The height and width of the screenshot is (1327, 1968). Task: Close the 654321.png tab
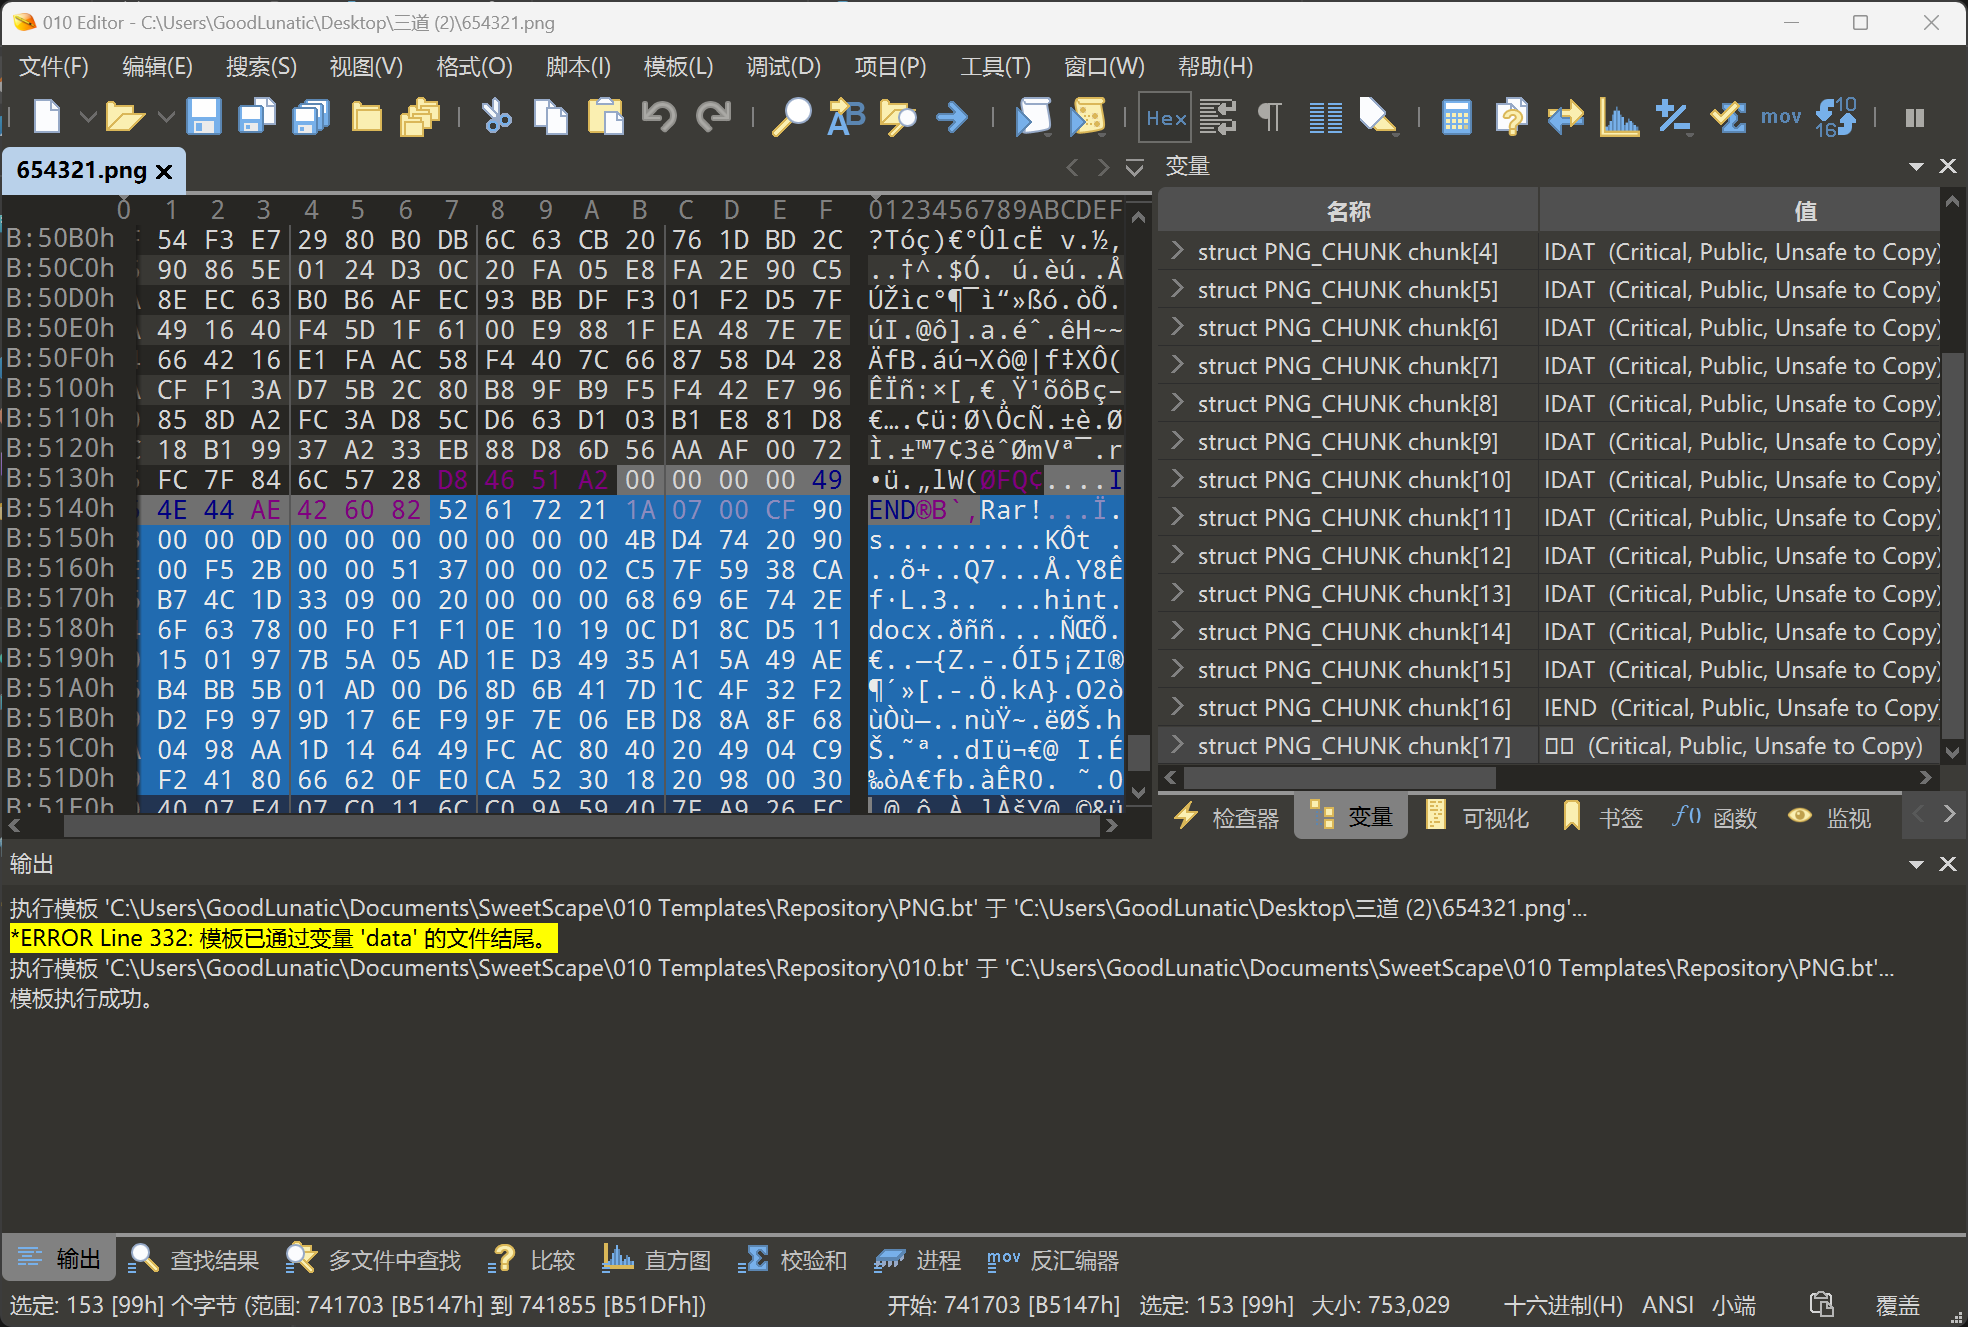click(165, 171)
